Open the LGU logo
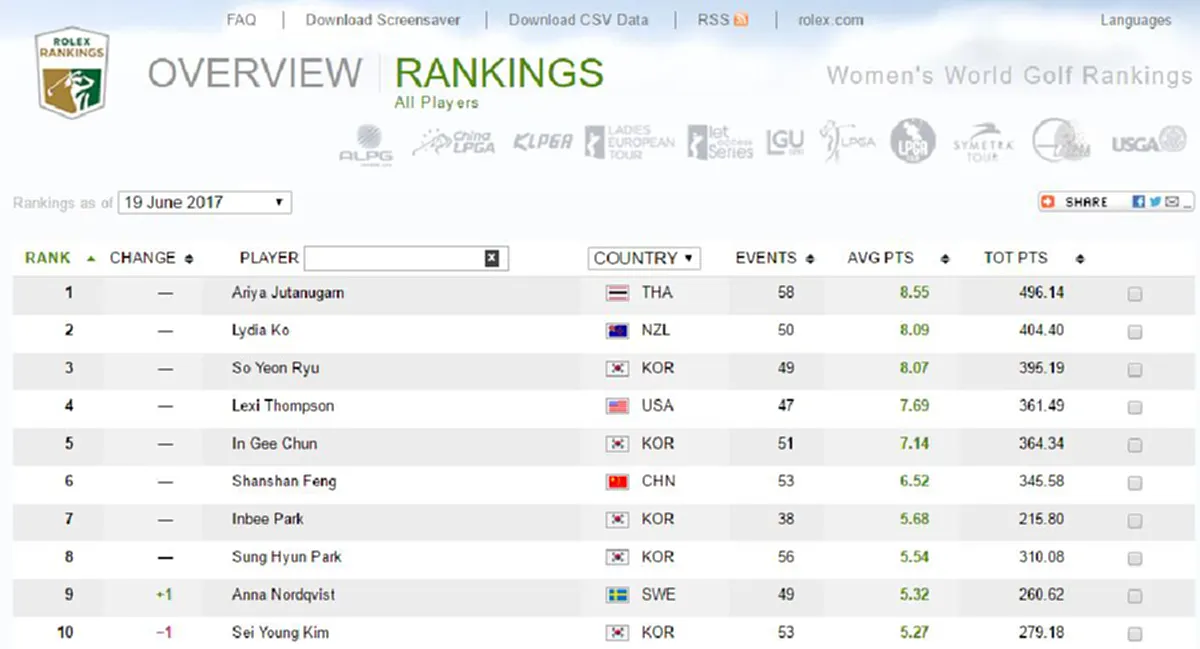1200x649 pixels. (785, 142)
